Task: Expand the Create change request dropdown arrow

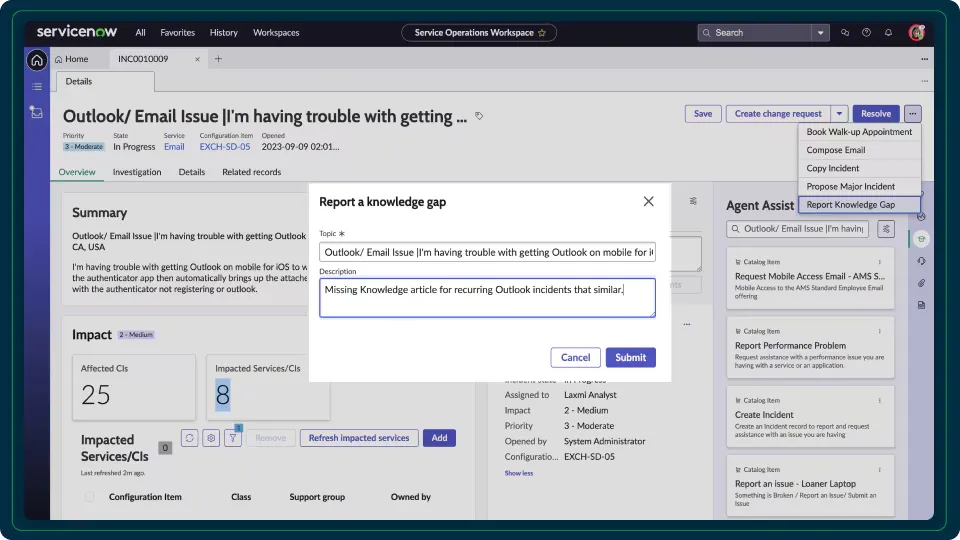Action: point(840,114)
